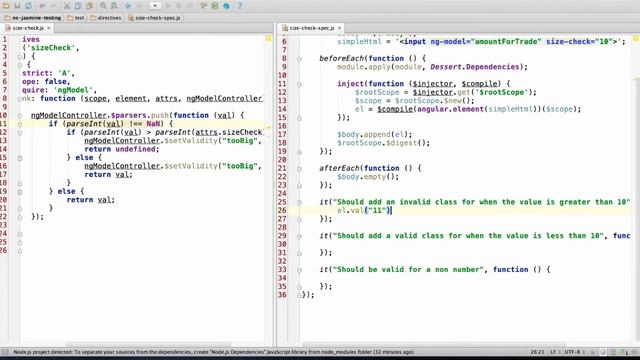640x360 pixels.
Task: Switch to size-check.js editor tab
Action: coord(28,28)
